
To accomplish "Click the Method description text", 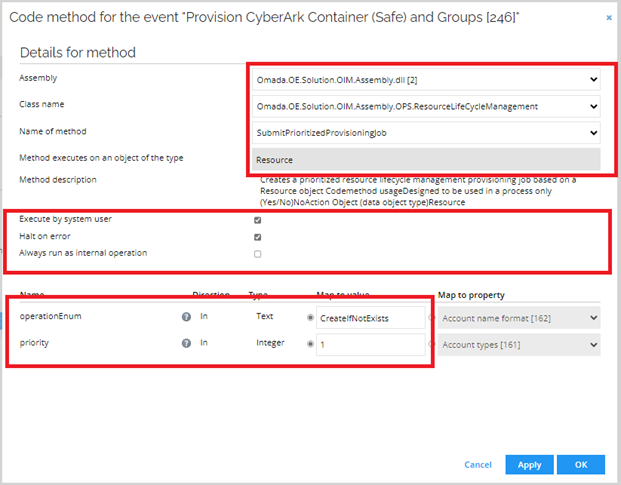I will pyautogui.click(x=418, y=191).
